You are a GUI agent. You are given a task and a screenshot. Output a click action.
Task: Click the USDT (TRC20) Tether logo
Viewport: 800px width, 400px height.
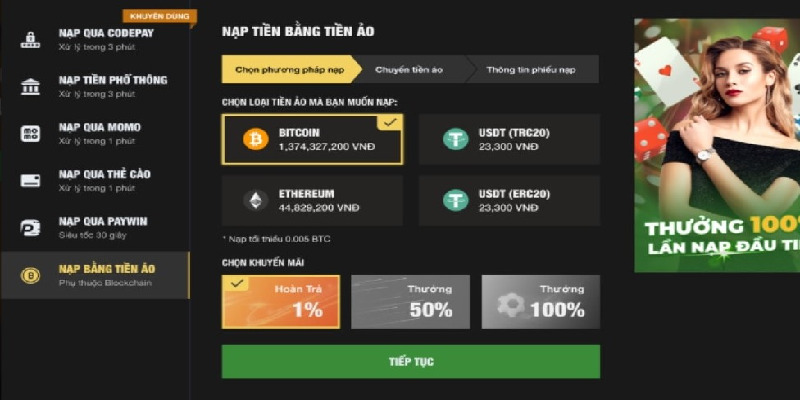pos(456,139)
